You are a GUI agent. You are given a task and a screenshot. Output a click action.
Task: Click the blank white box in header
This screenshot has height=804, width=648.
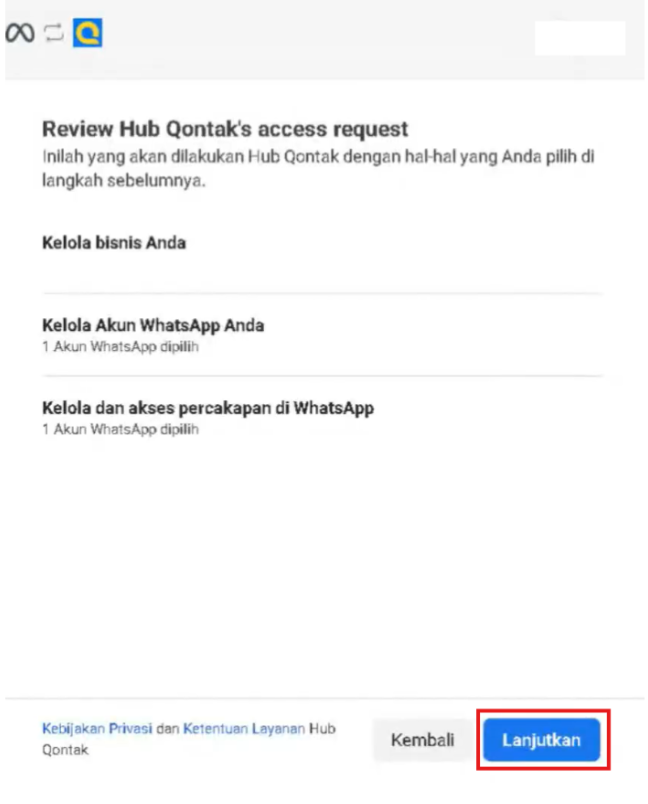580,38
